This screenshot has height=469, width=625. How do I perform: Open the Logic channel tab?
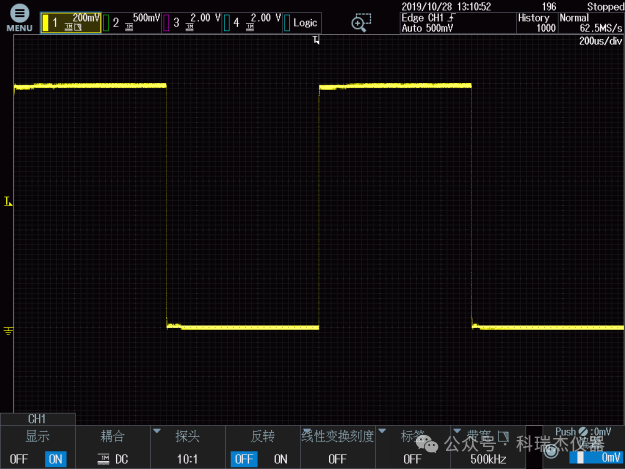[302, 23]
